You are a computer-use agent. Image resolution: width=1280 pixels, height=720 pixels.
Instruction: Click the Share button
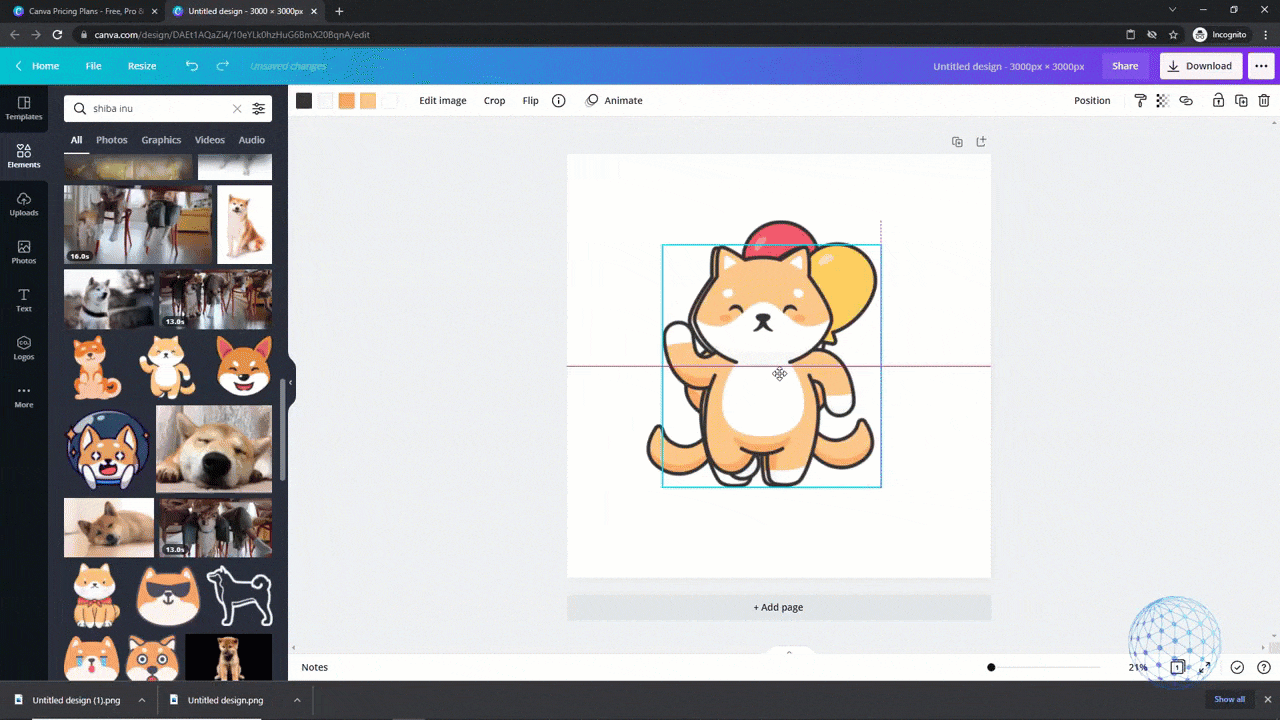[1125, 66]
